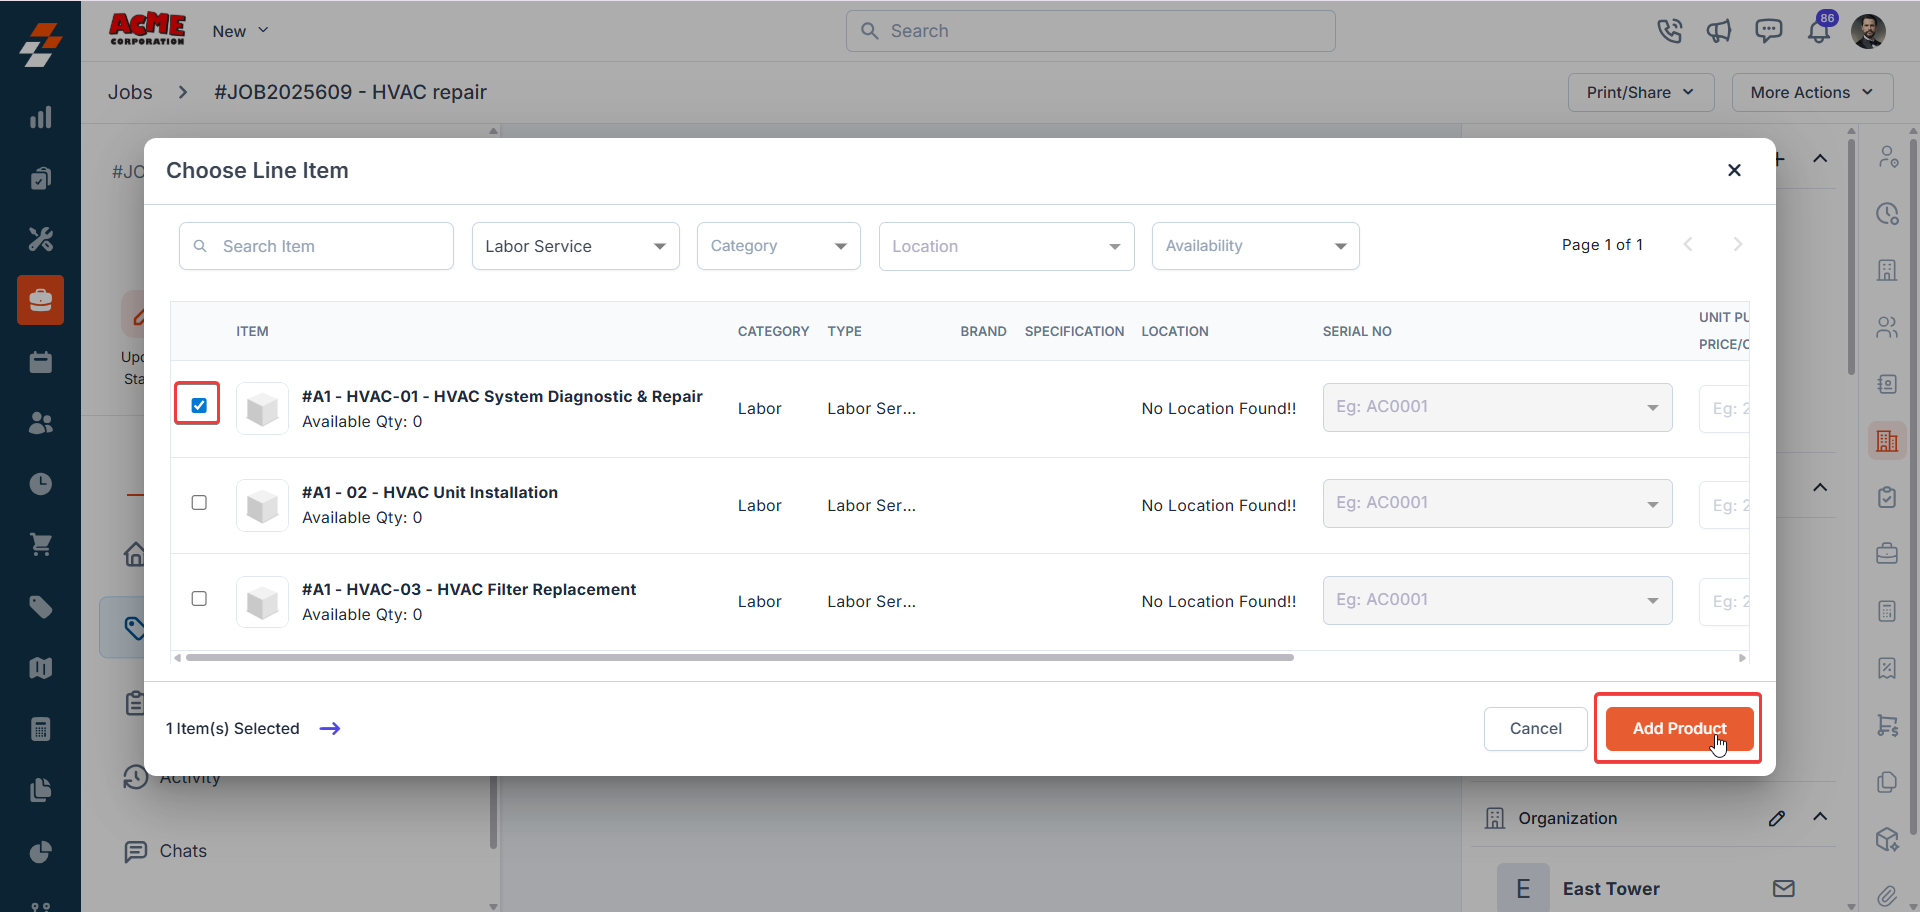The image size is (1920, 912).
Task: Open the chat message icon in header
Action: (x=1769, y=31)
